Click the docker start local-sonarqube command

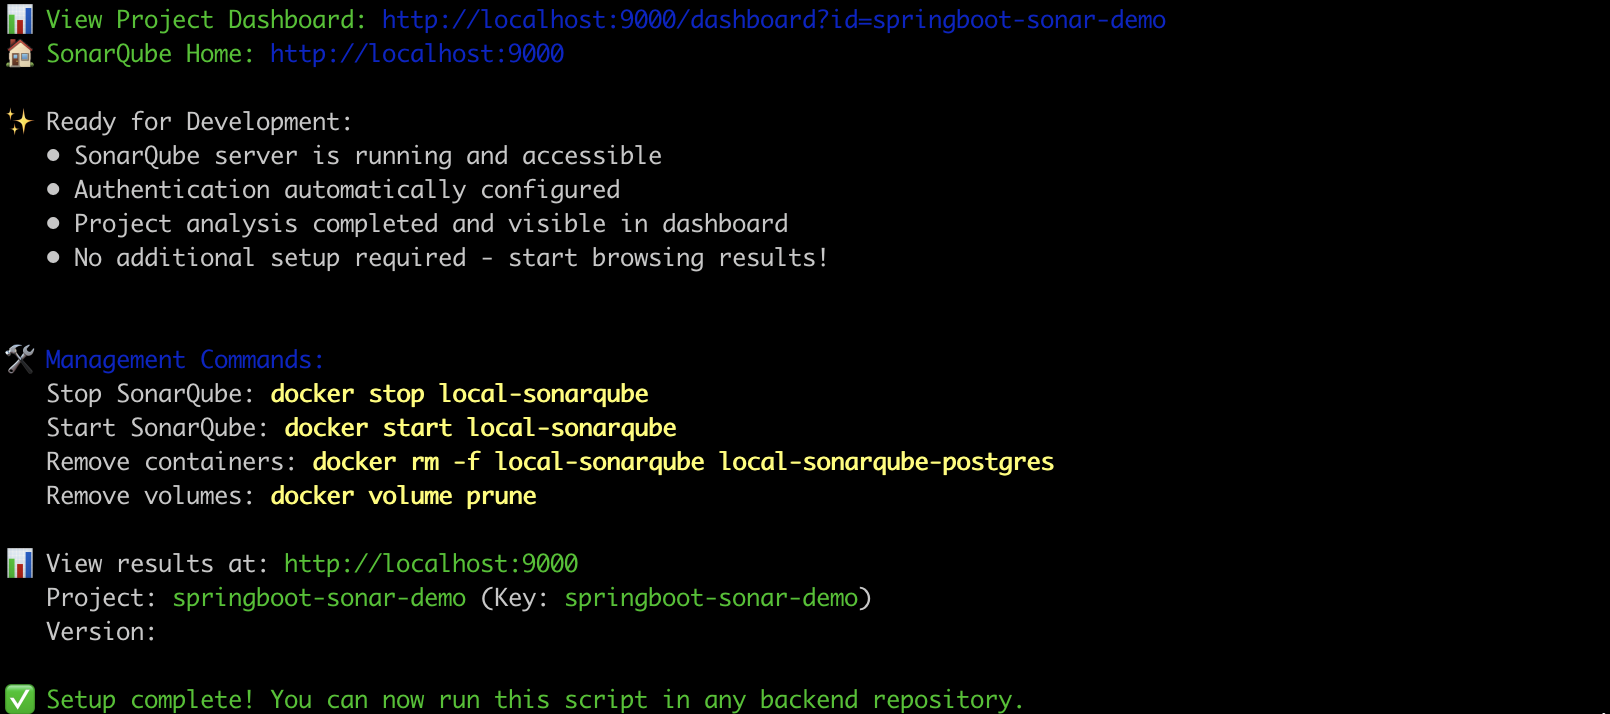click(480, 428)
